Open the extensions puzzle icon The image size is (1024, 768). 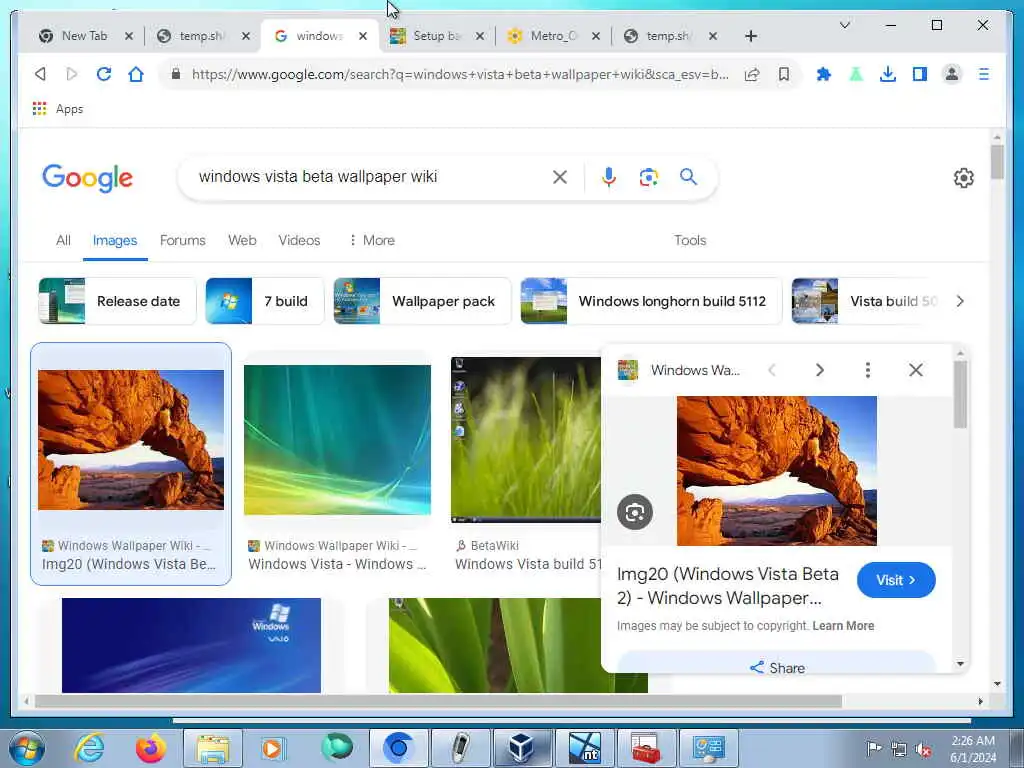point(824,74)
